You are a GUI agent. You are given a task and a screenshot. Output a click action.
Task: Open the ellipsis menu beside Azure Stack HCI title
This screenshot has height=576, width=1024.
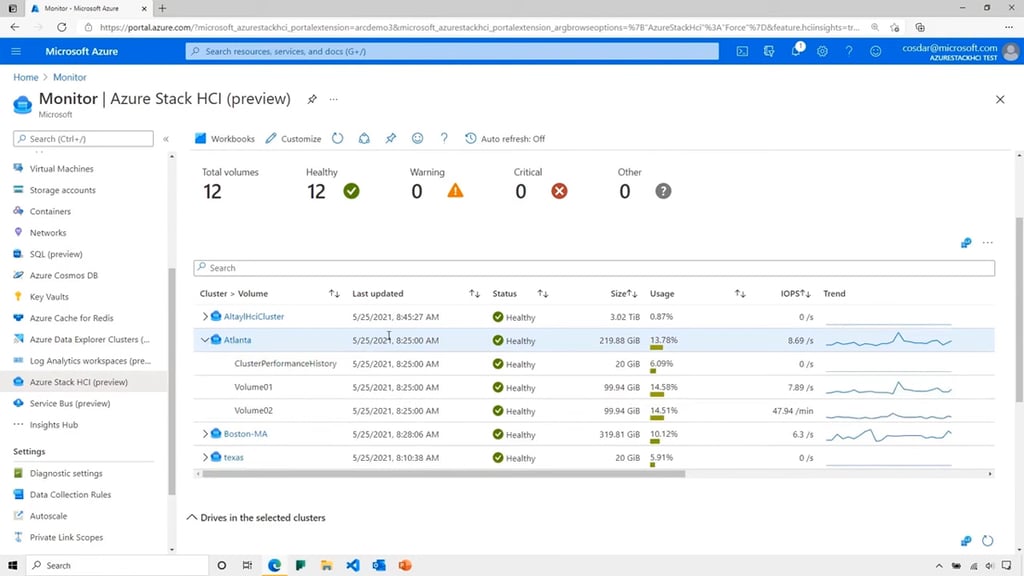[333, 99]
